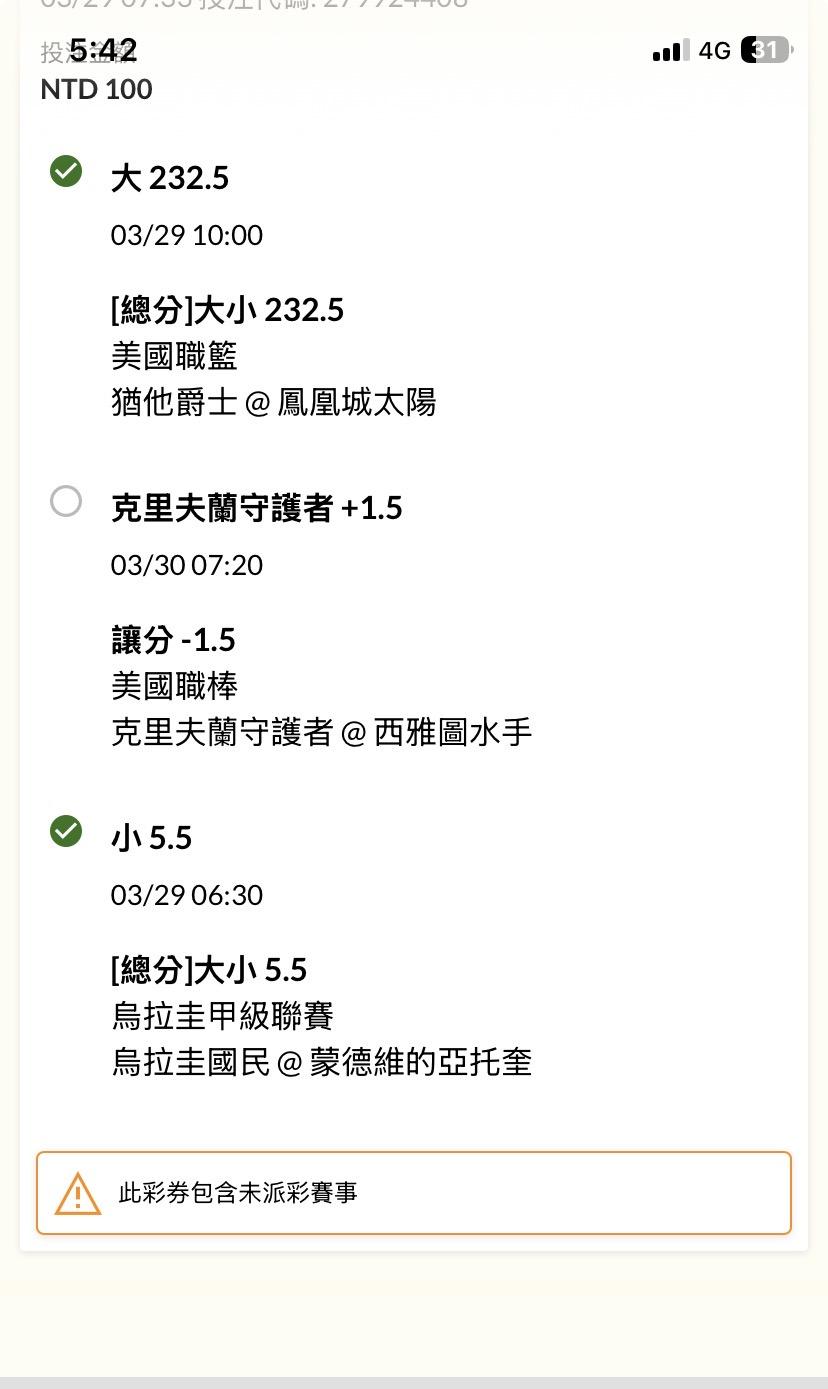828x1389 pixels.
Task: Open matchup 克里夫蘭守護者 @ 西雅圖水手
Action: pyautogui.click(x=321, y=733)
